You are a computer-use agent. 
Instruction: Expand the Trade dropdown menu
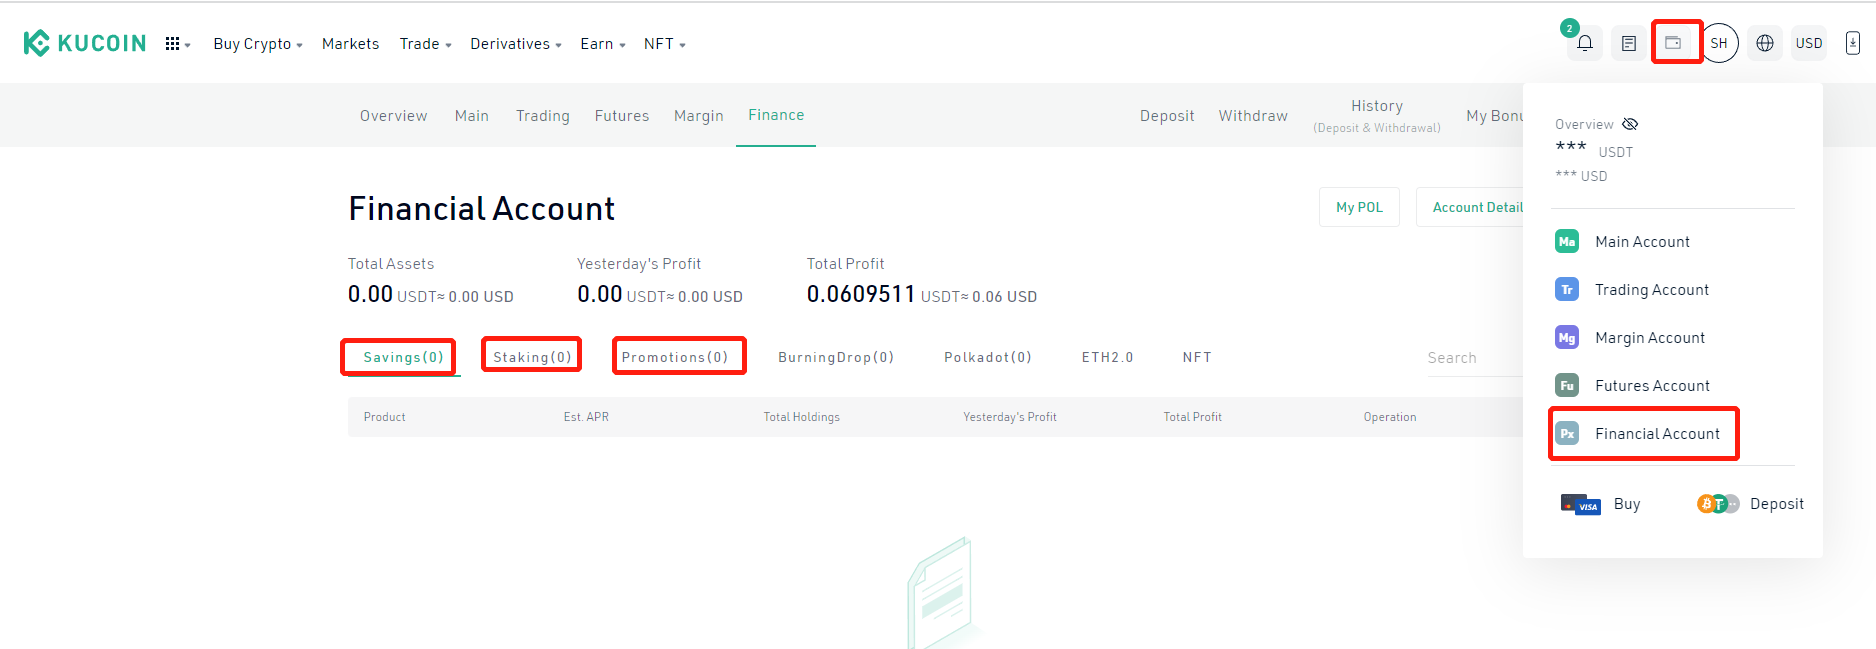(x=426, y=44)
